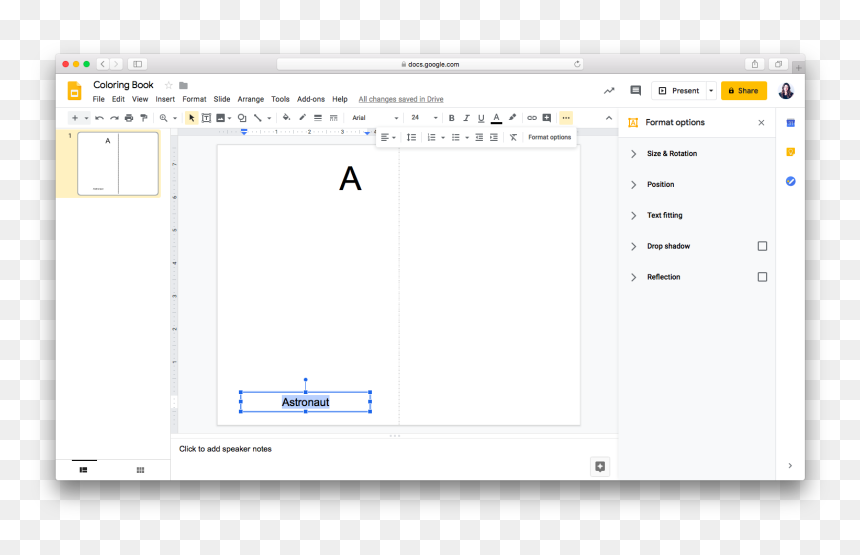Image resolution: width=860 pixels, height=555 pixels.
Task: Select the shape tool
Action: (242, 118)
